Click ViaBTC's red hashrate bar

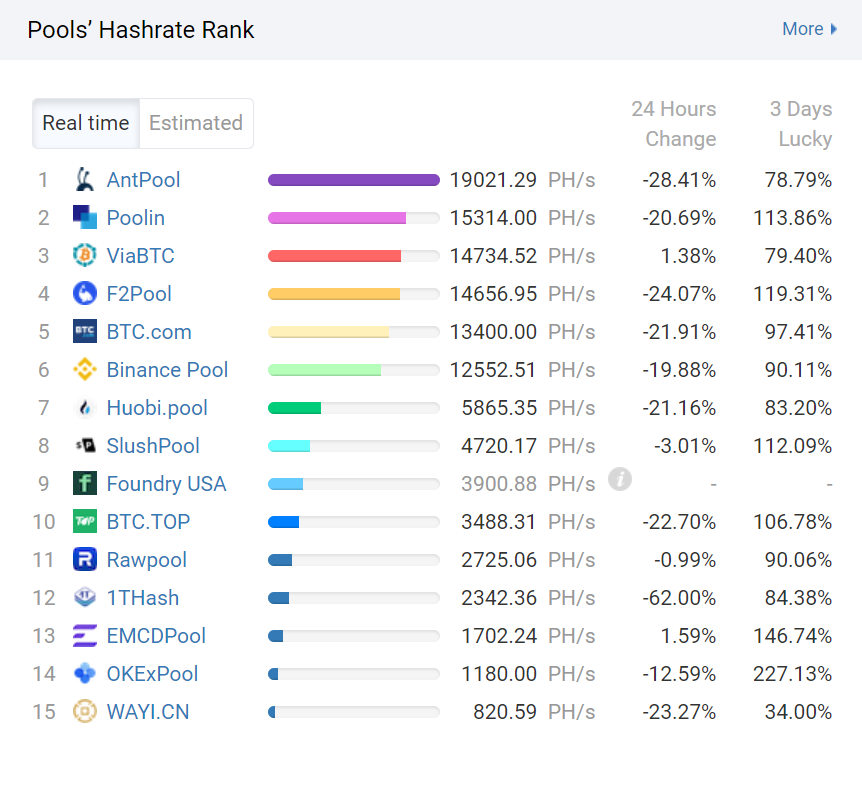point(334,256)
